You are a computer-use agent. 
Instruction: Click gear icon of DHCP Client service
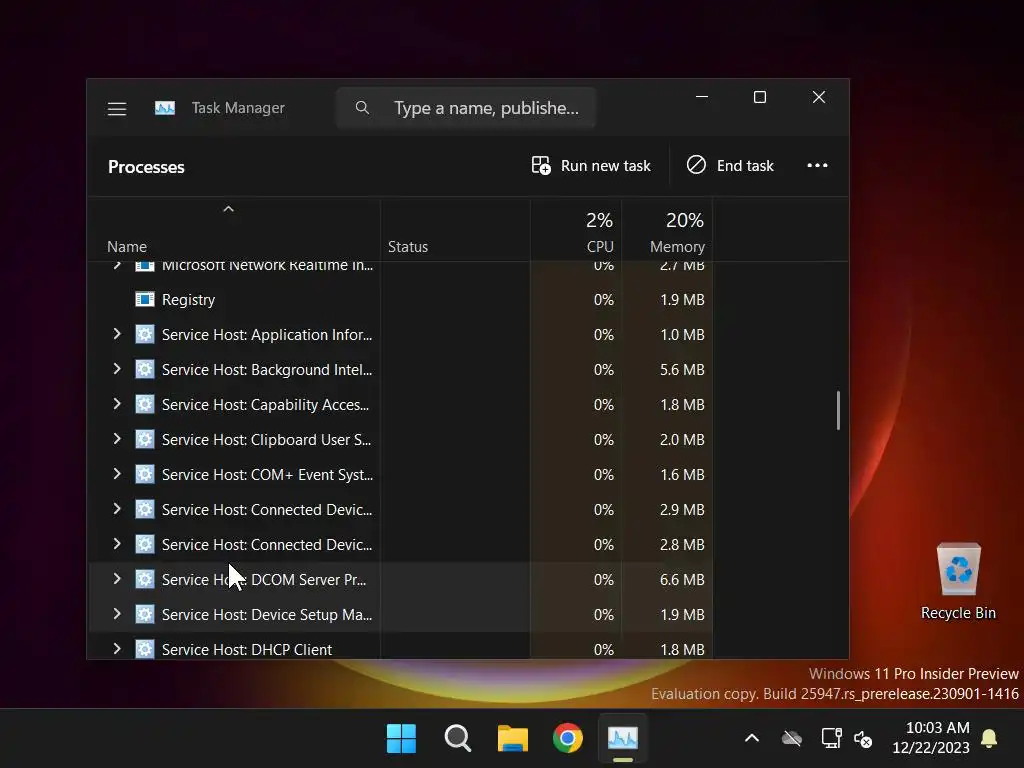coord(144,649)
